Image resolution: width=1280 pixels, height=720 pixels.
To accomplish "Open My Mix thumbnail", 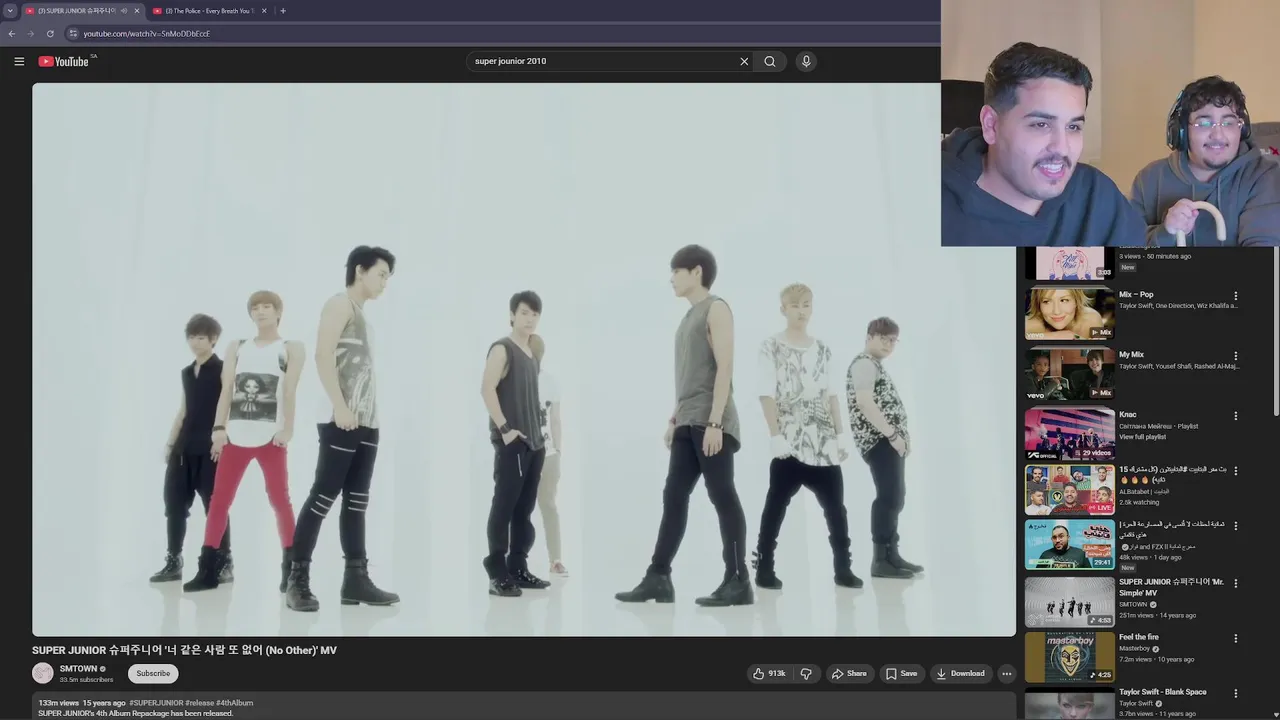I will (x=1069, y=374).
